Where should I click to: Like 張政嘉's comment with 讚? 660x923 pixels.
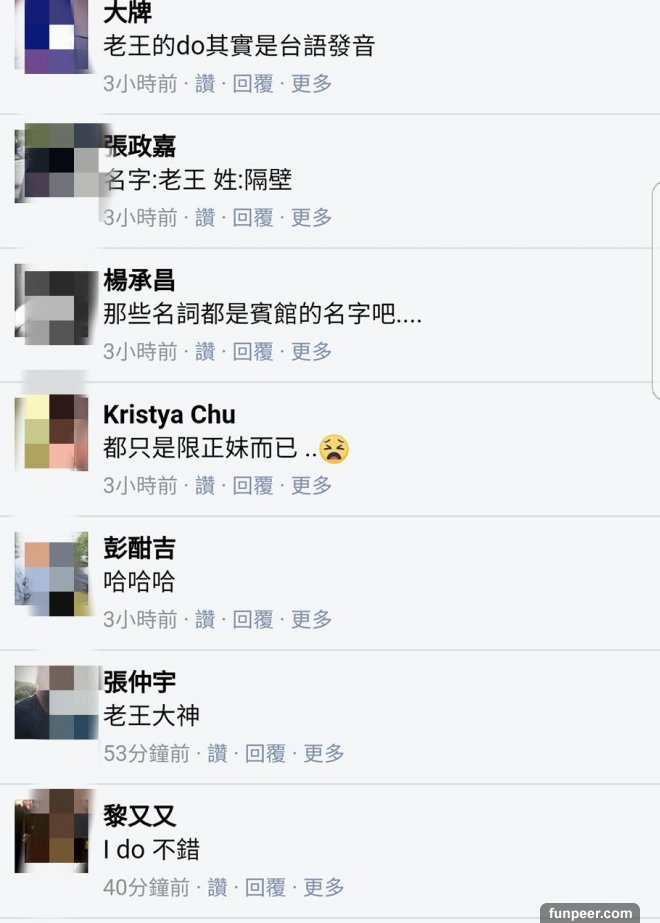[x=205, y=218]
